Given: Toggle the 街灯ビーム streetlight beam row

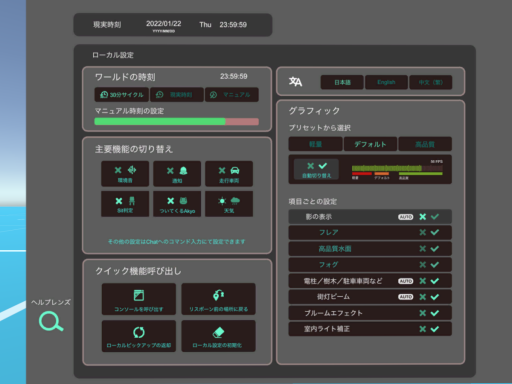Looking at the screenshot, I should coord(370,297).
